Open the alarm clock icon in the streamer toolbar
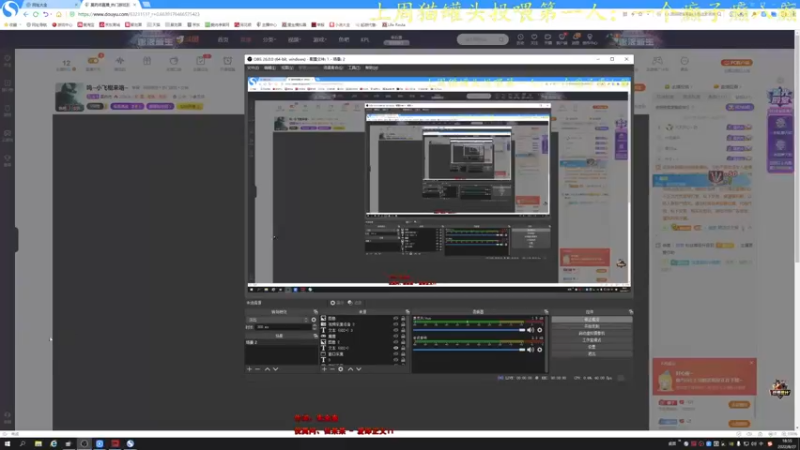 click(228, 63)
